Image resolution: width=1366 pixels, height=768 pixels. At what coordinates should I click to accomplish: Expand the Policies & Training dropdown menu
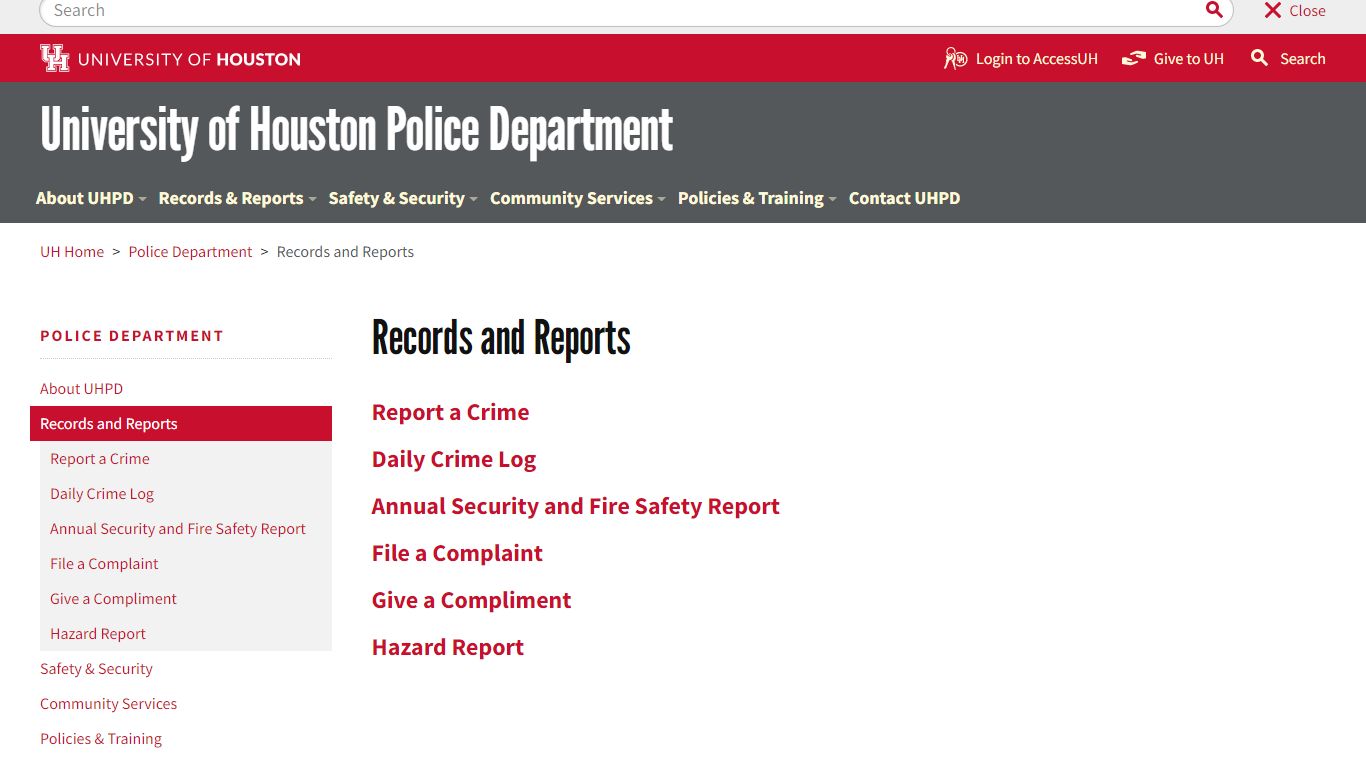point(757,198)
